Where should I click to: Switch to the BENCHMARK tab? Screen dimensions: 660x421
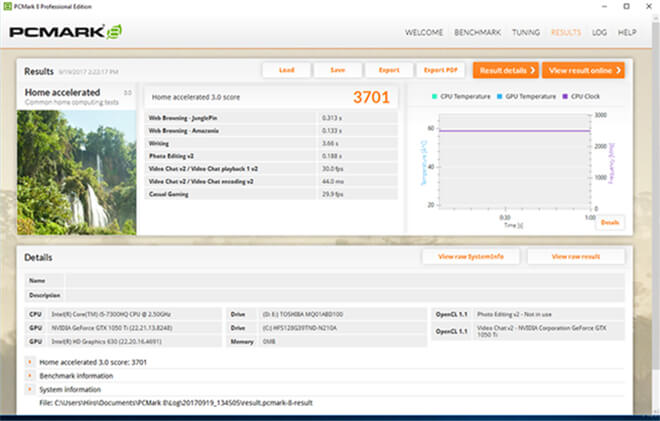pos(477,32)
